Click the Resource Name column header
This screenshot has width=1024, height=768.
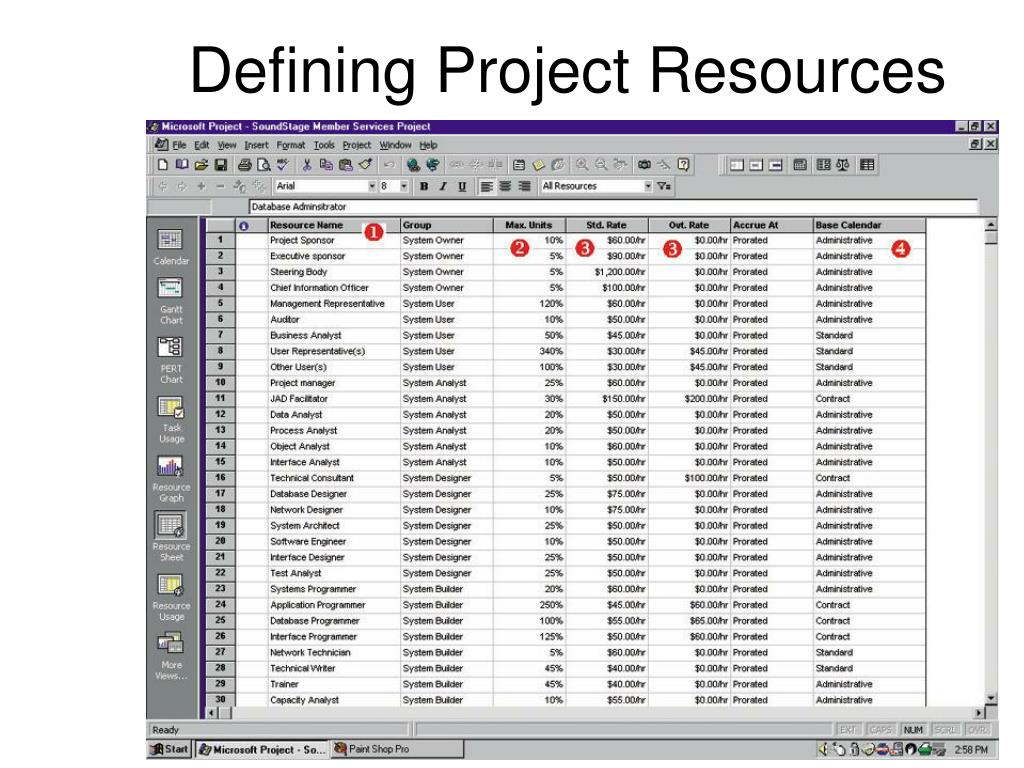click(x=334, y=225)
